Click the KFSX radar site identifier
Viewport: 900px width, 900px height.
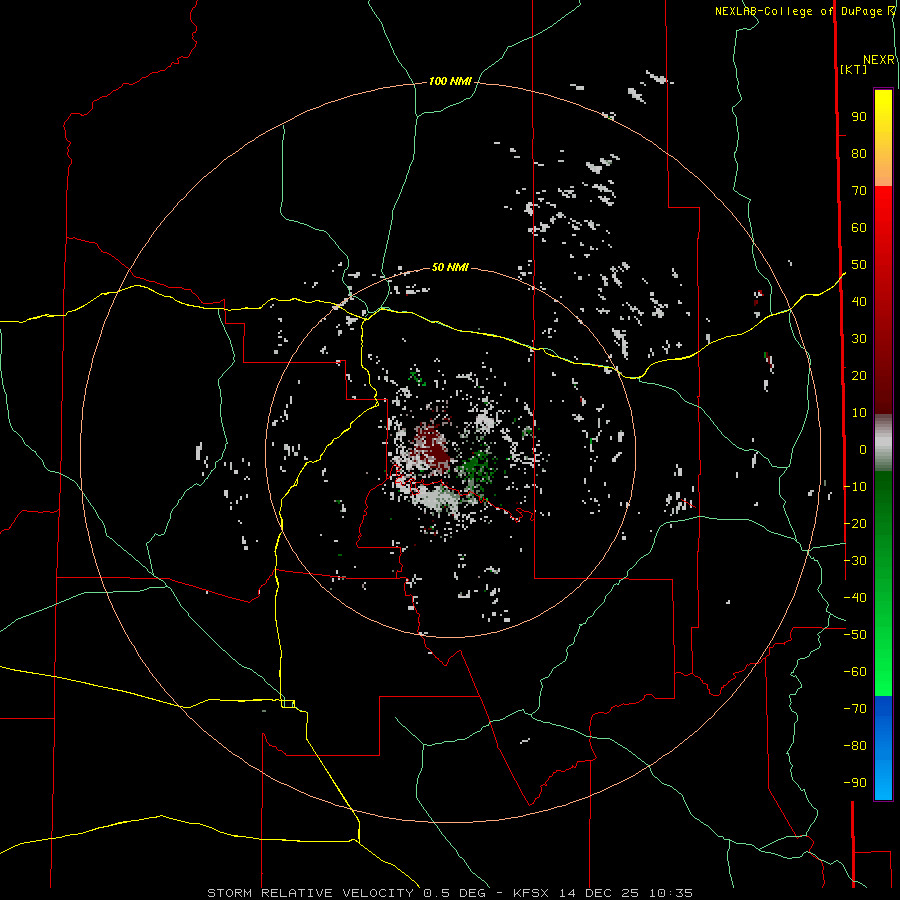click(531, 893)
